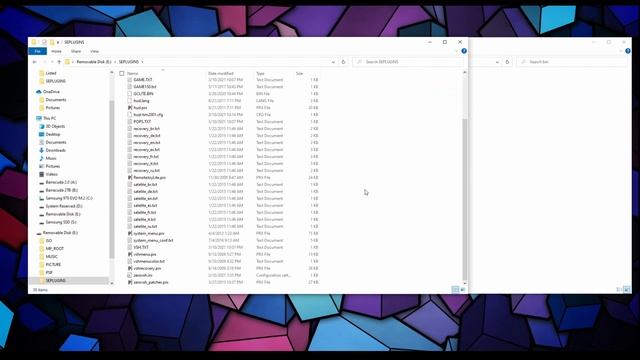Click the navigation pane vertical scrollbar
Image resolution: width=640 pixels, height=360 pixels.
[x=112, y=179]
